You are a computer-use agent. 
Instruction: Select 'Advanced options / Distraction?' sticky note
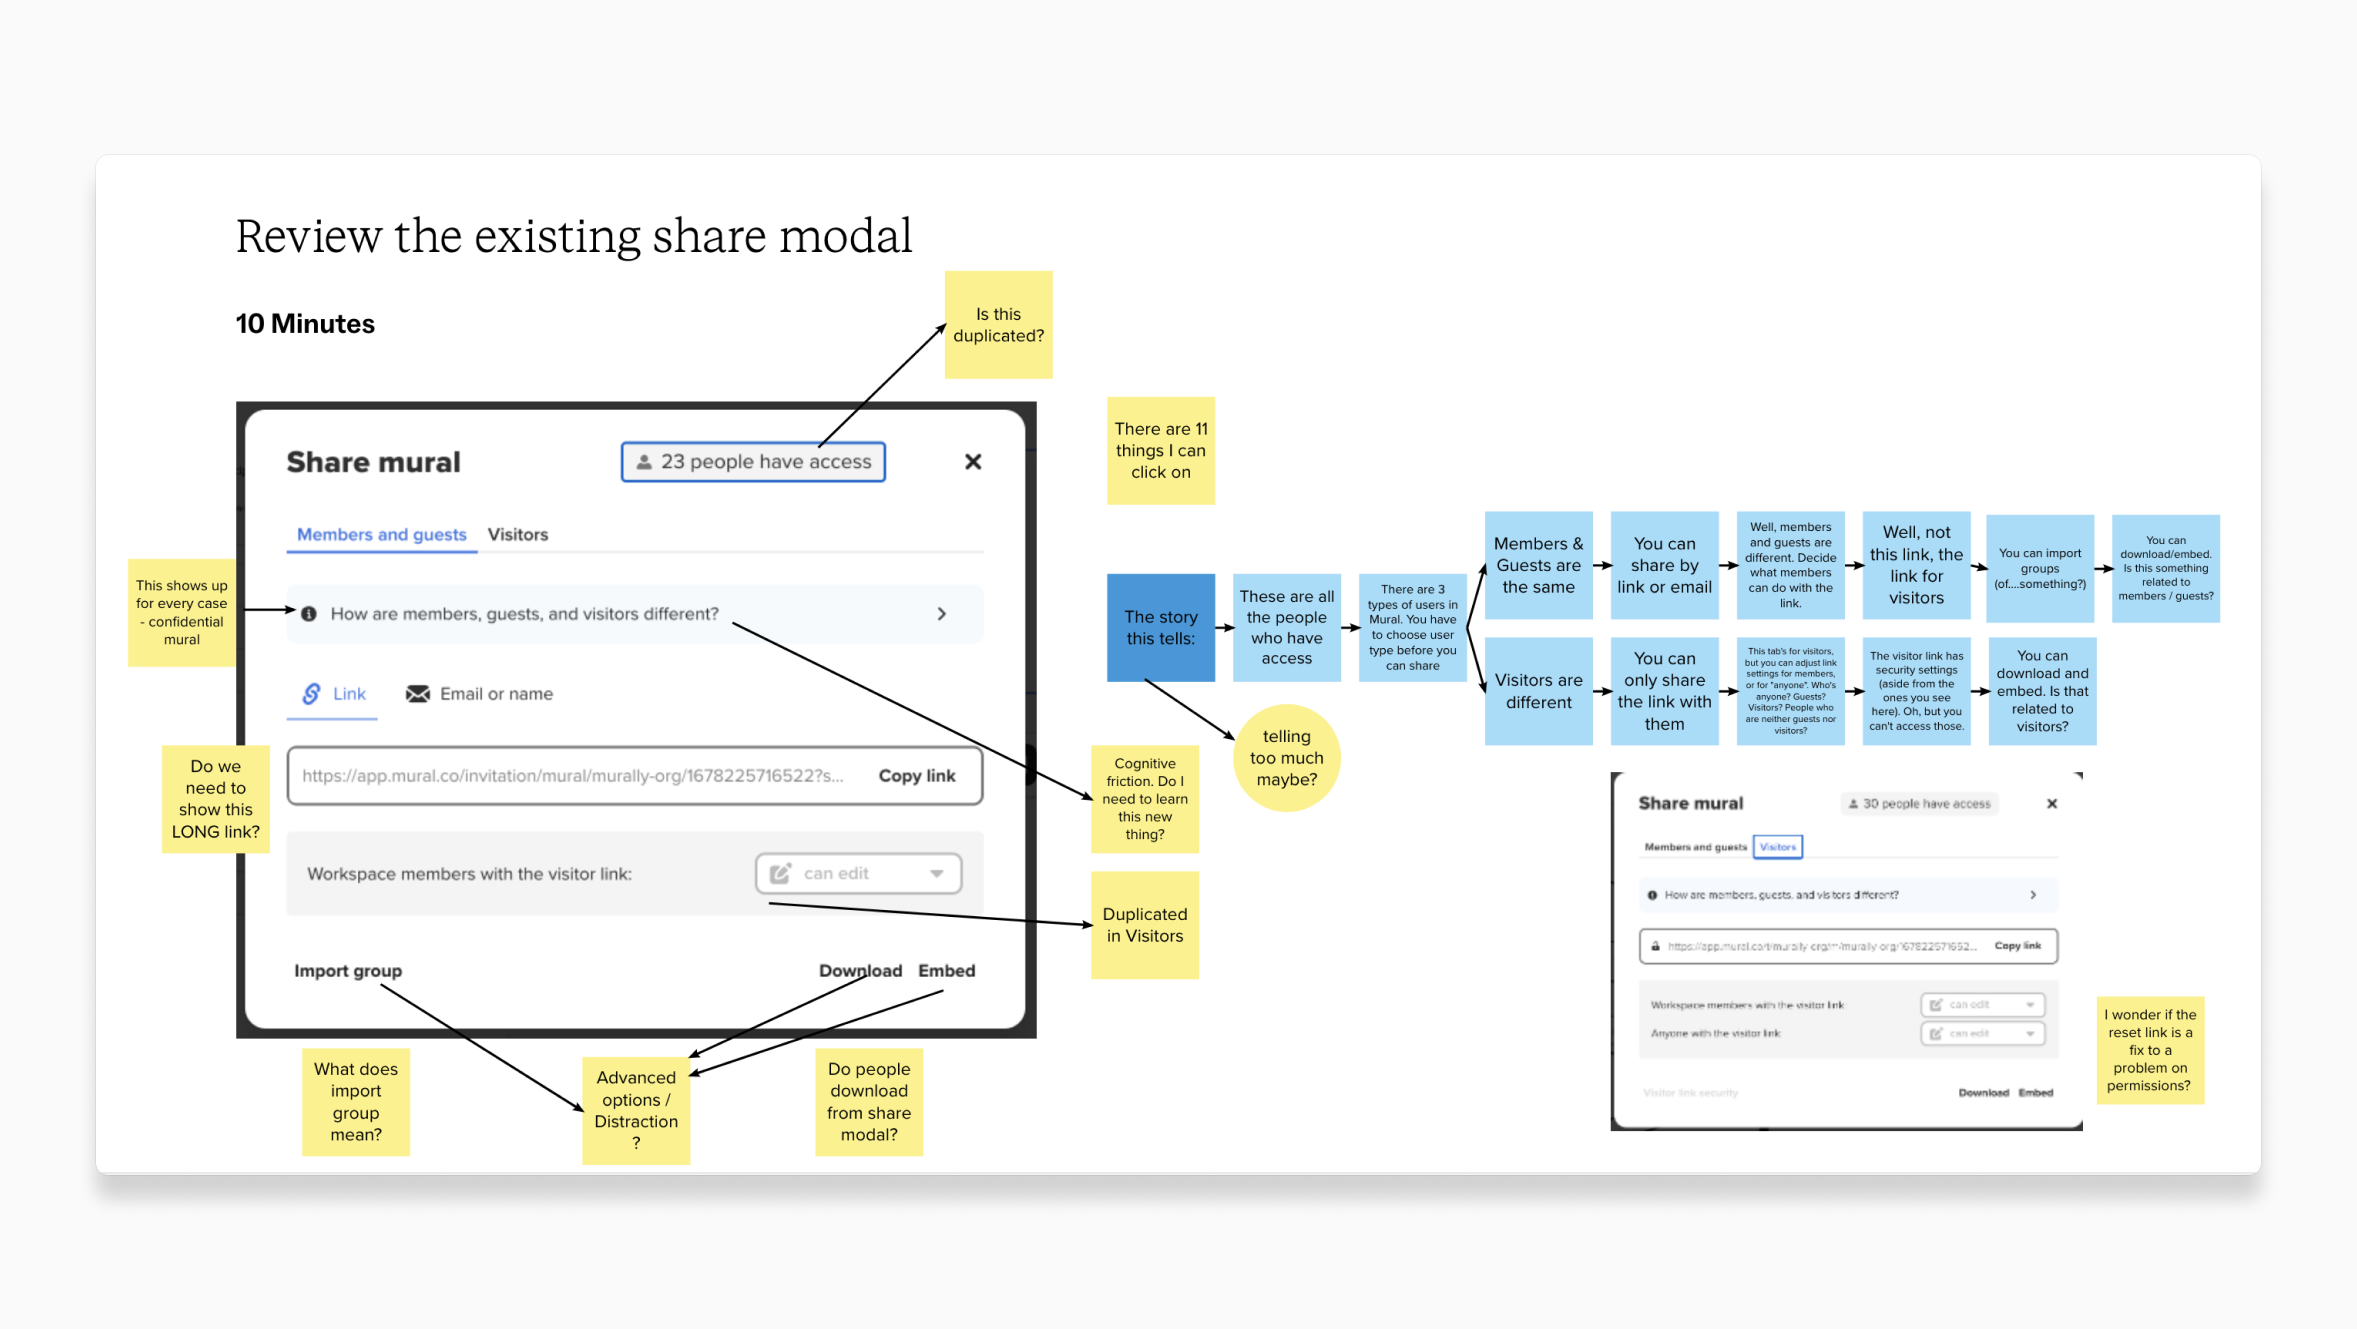636,1111
